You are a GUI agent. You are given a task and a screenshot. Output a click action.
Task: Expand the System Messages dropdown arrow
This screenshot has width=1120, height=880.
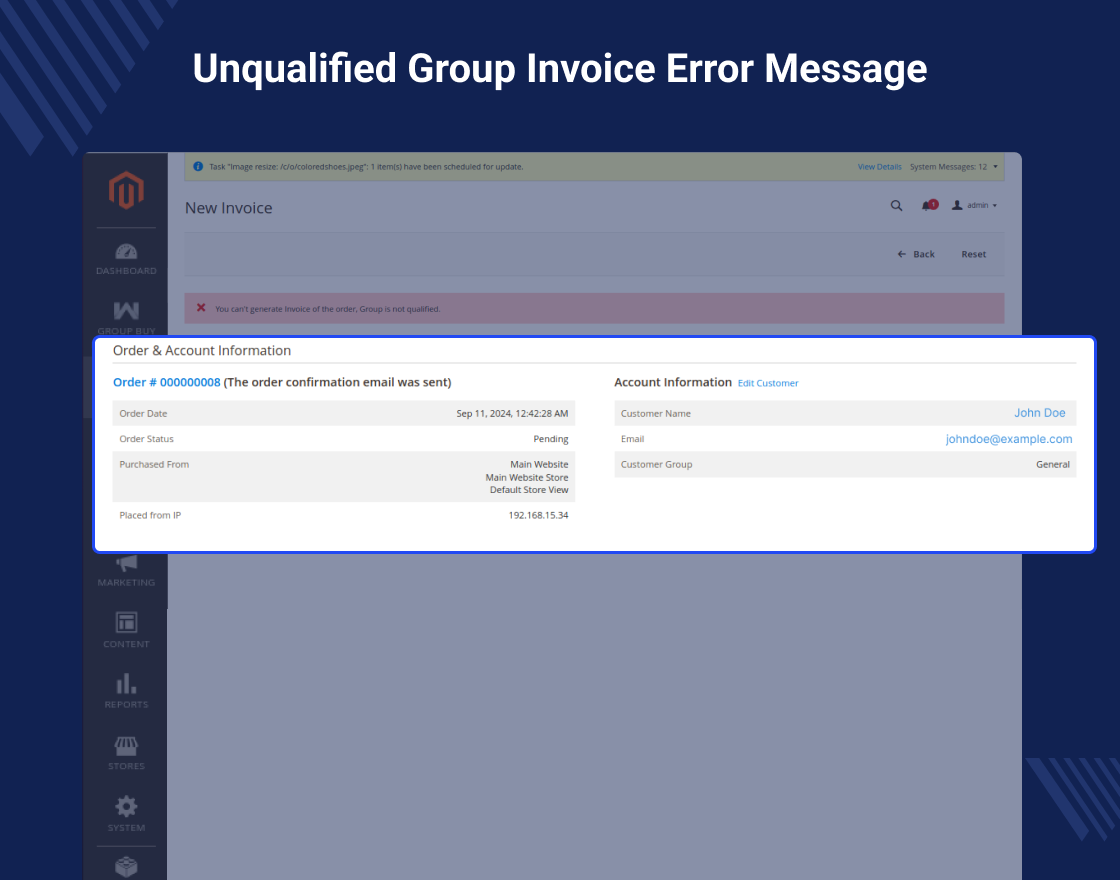click(x=995, y=166)
